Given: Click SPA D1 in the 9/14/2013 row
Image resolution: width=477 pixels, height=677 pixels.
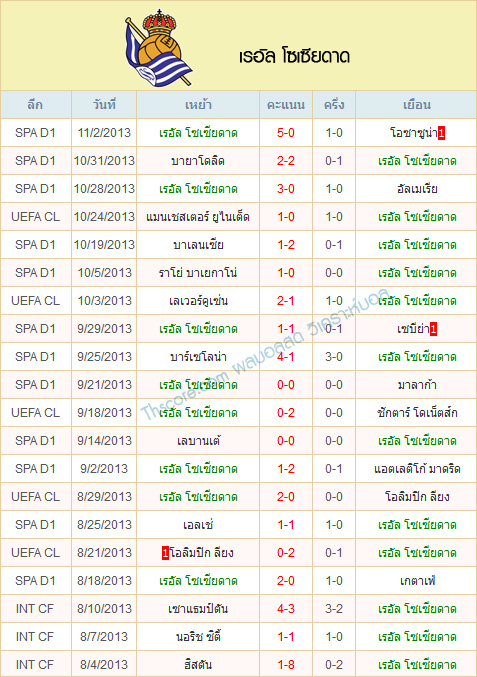Looking at the screenshot, I should point(35,441).
